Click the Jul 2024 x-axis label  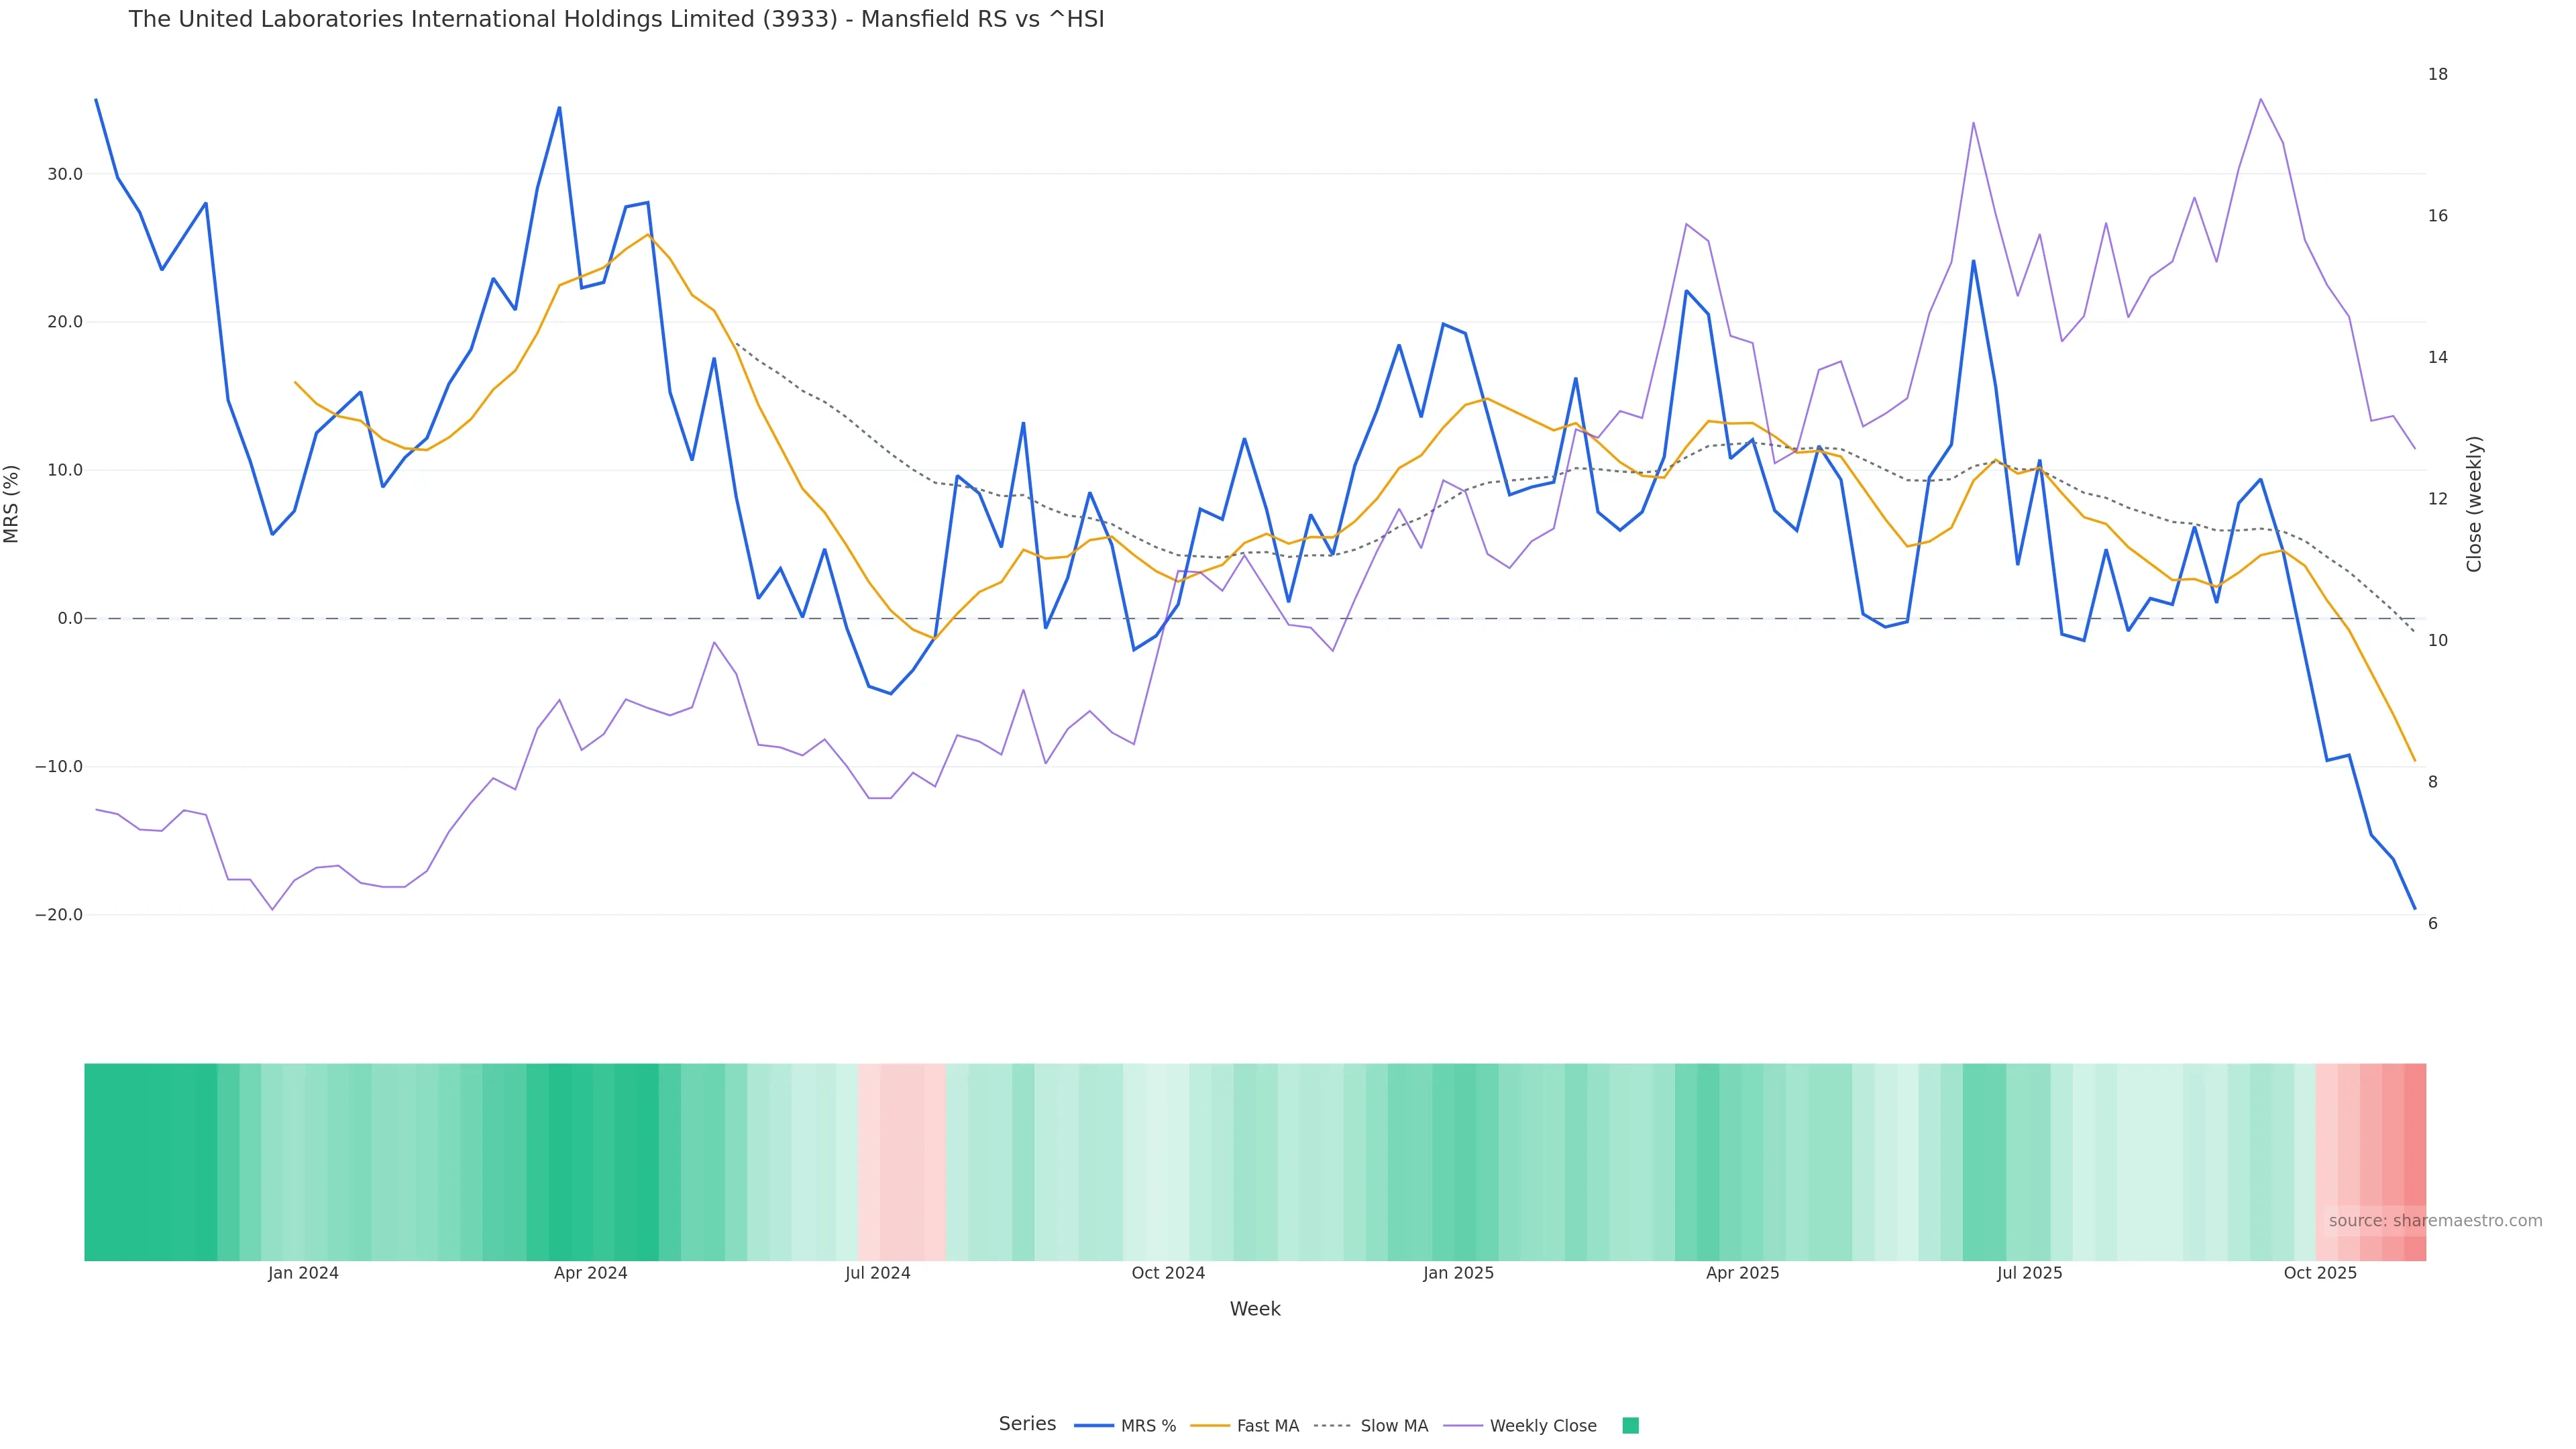(877, 1273)
